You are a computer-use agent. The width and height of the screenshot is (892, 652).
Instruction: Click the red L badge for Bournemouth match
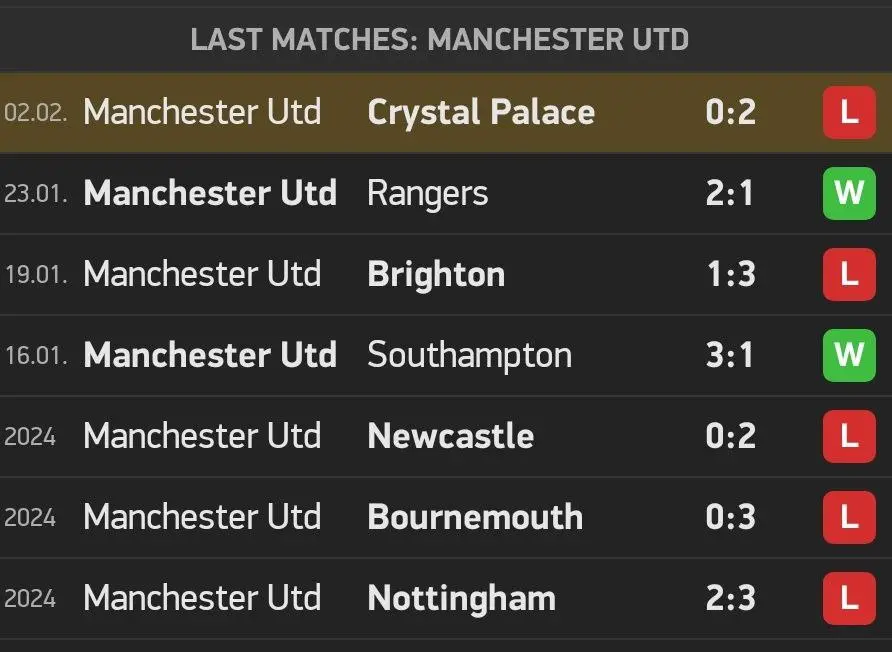pos(848,517)
